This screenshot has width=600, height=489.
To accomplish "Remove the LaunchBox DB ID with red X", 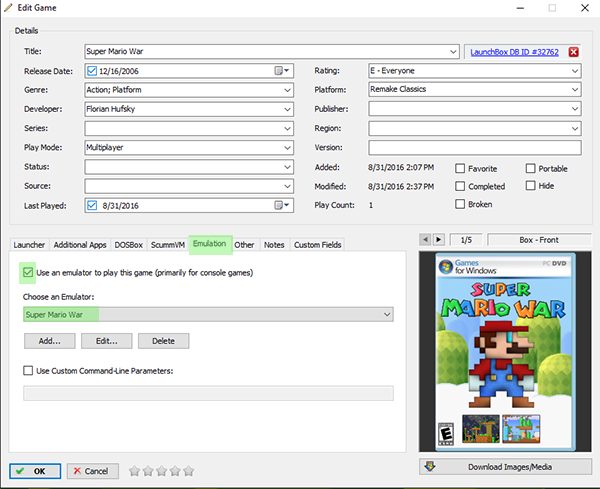I will tap(573, 52).
